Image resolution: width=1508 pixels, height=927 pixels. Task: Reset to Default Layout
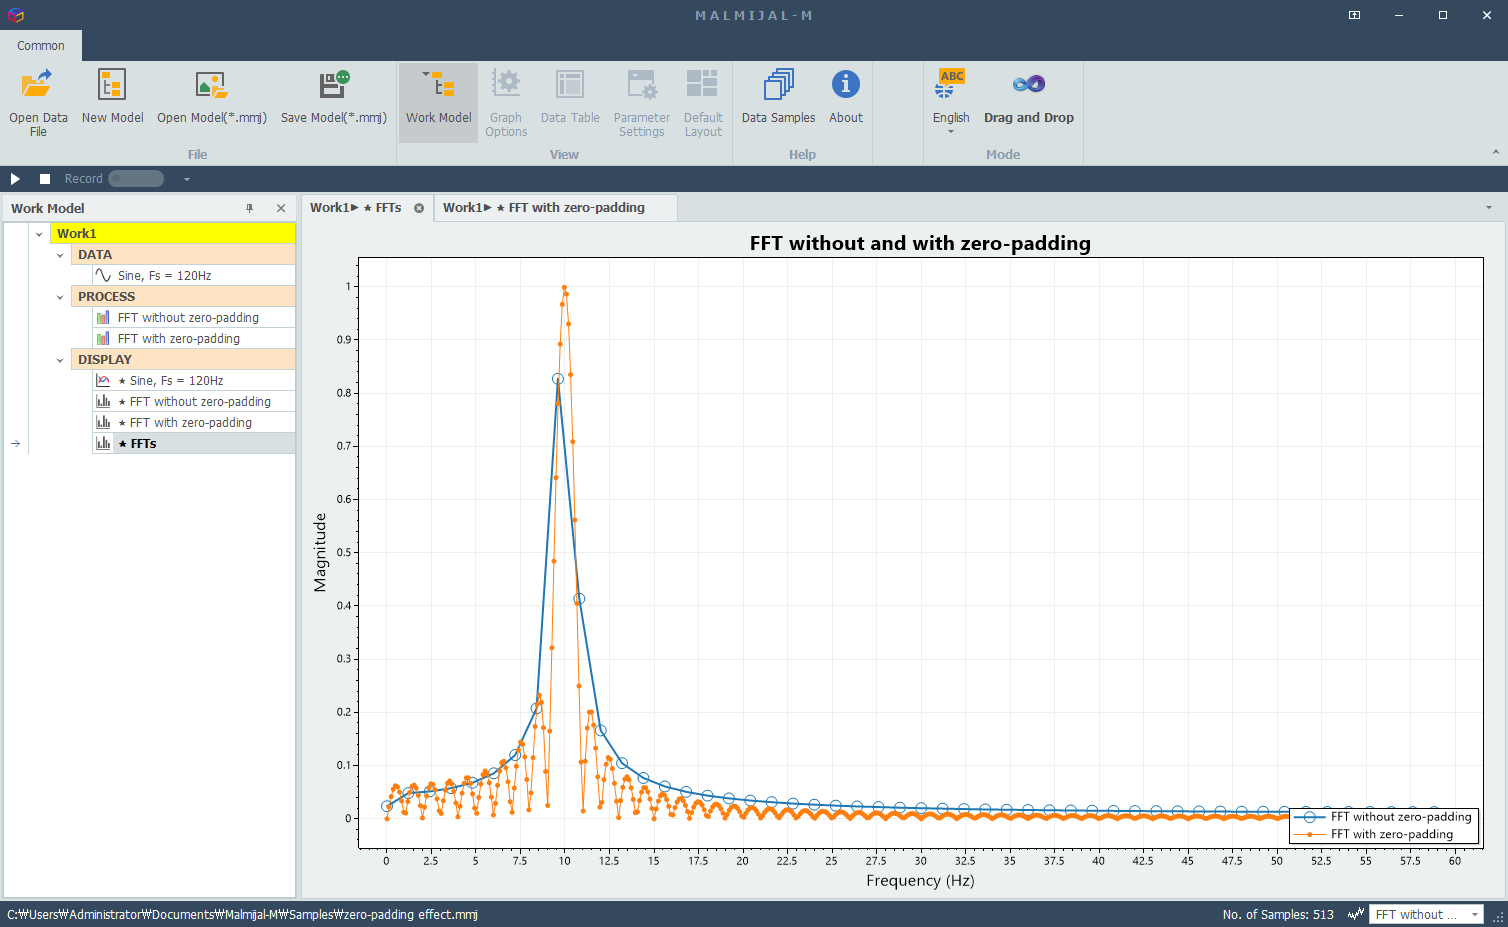click(x=703, y=102)
